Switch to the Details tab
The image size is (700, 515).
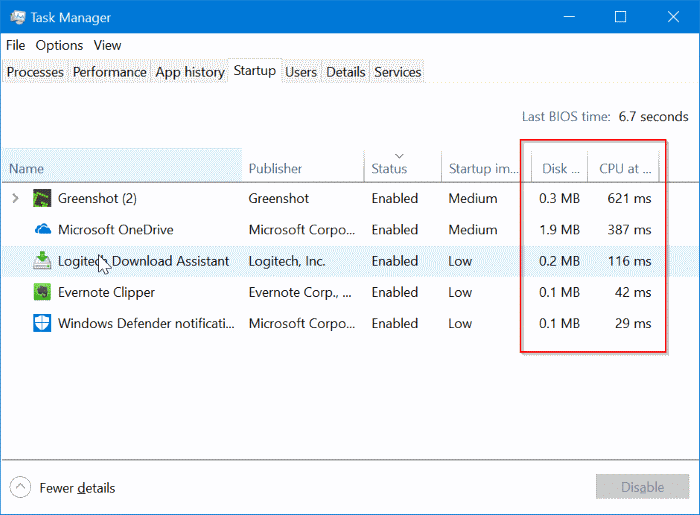tap(346, 72)
